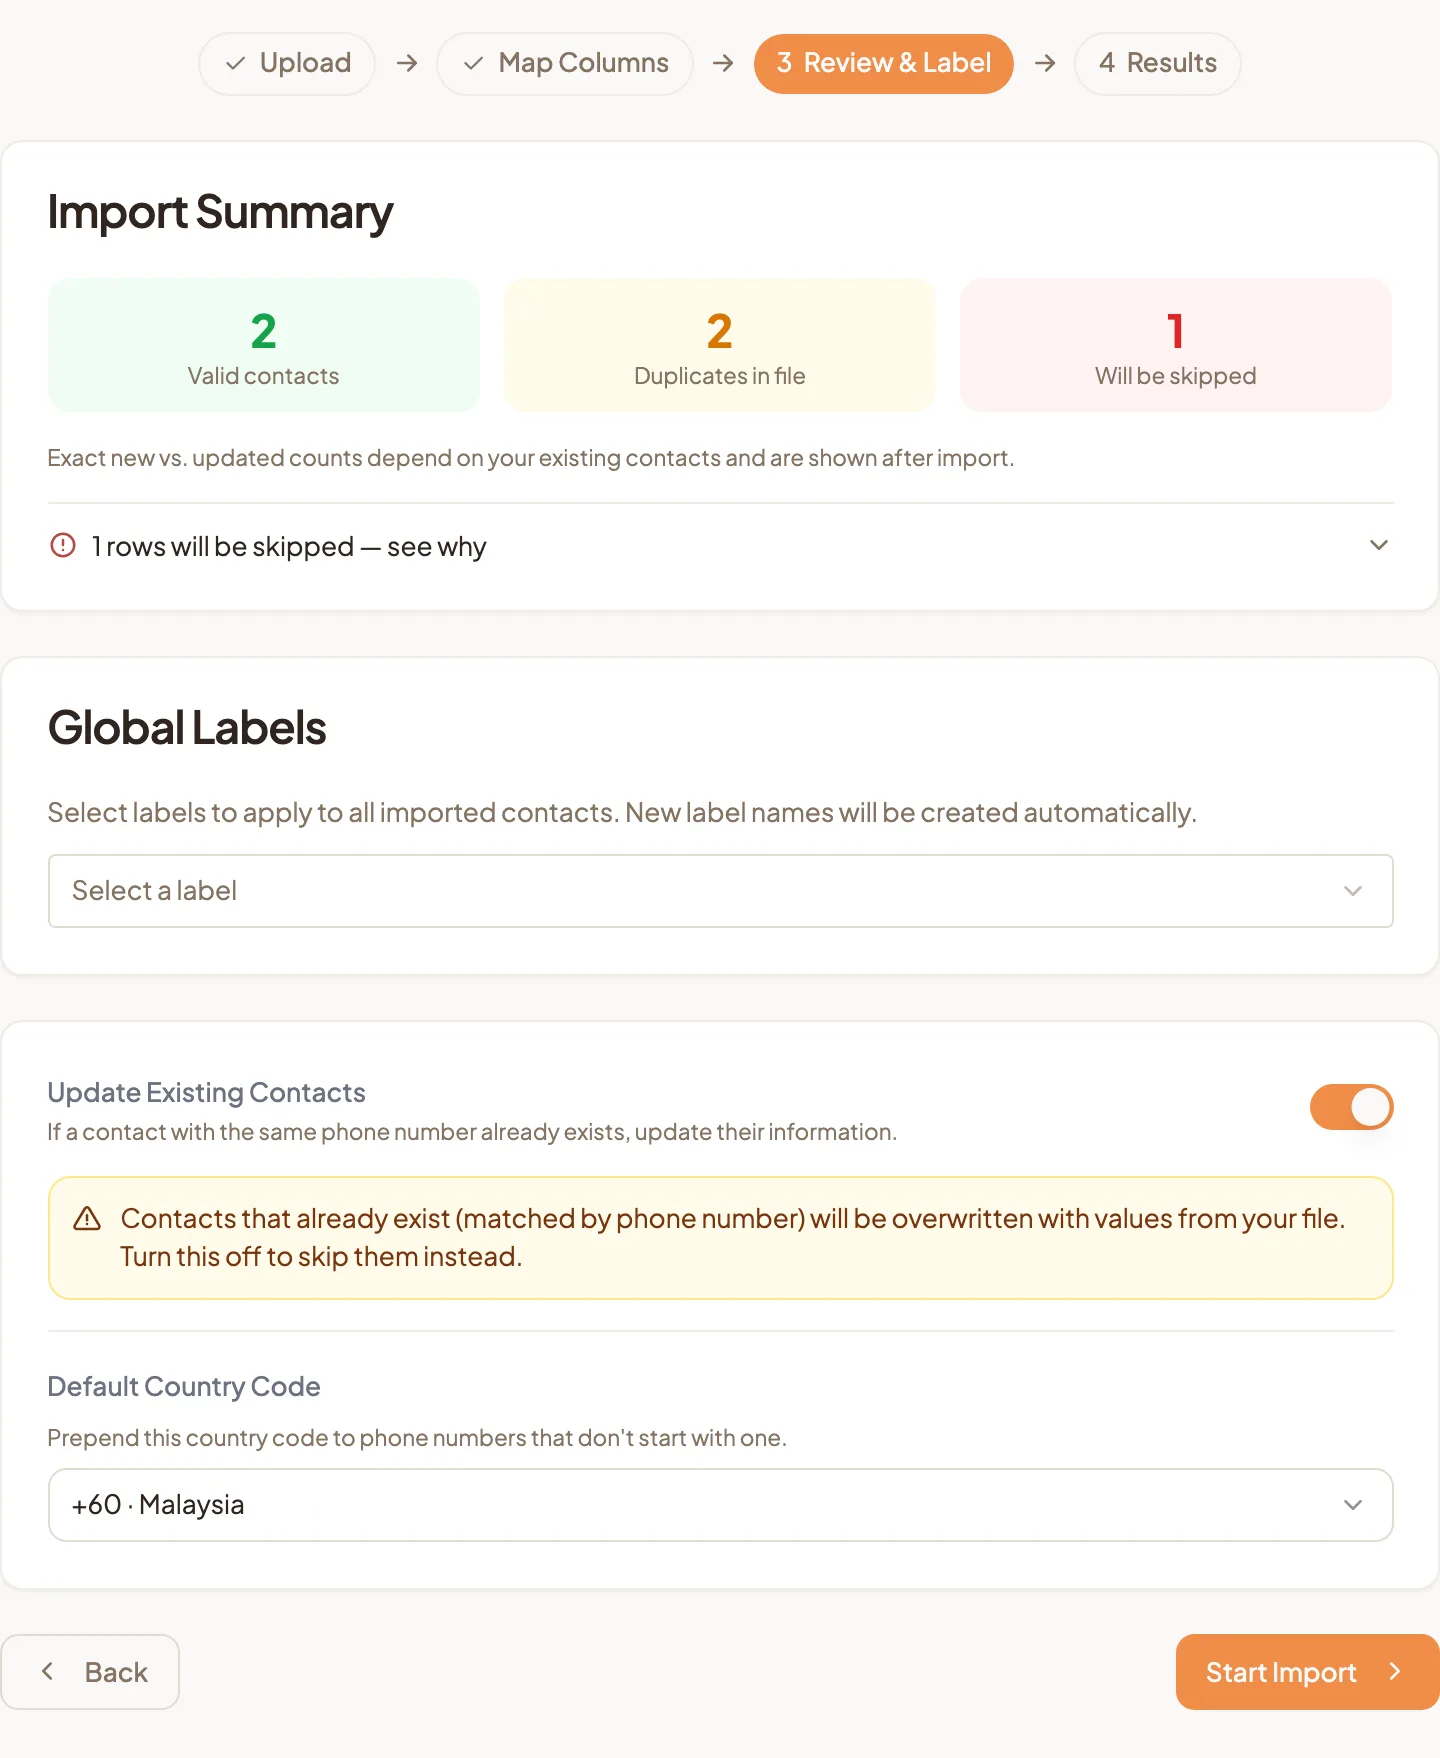1440x1758 pixels.
Task: Click the overwrite warning message text
Action: pos(733,1238)
